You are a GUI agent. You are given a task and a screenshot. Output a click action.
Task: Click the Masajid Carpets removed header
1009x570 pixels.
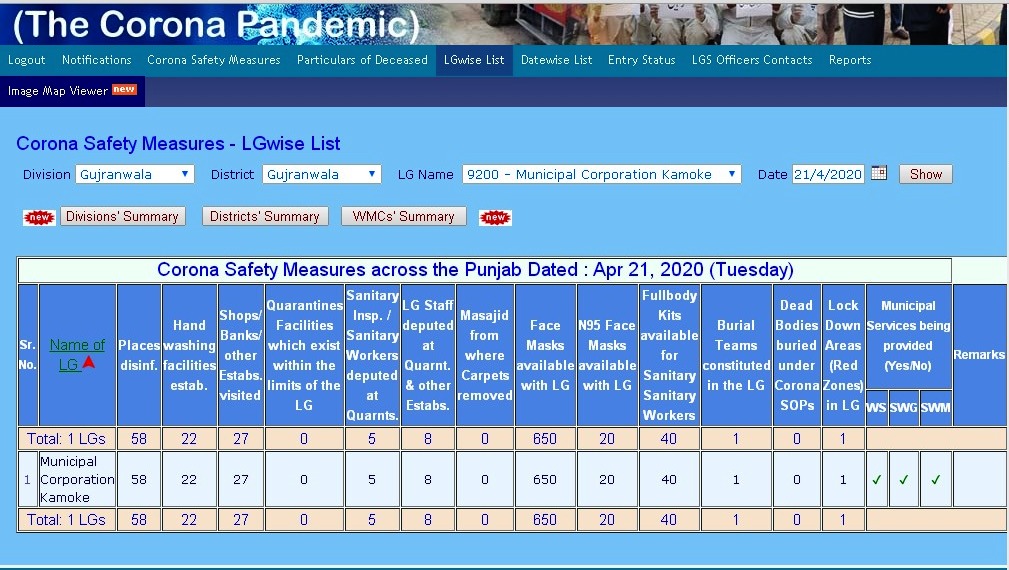[485, 355]
